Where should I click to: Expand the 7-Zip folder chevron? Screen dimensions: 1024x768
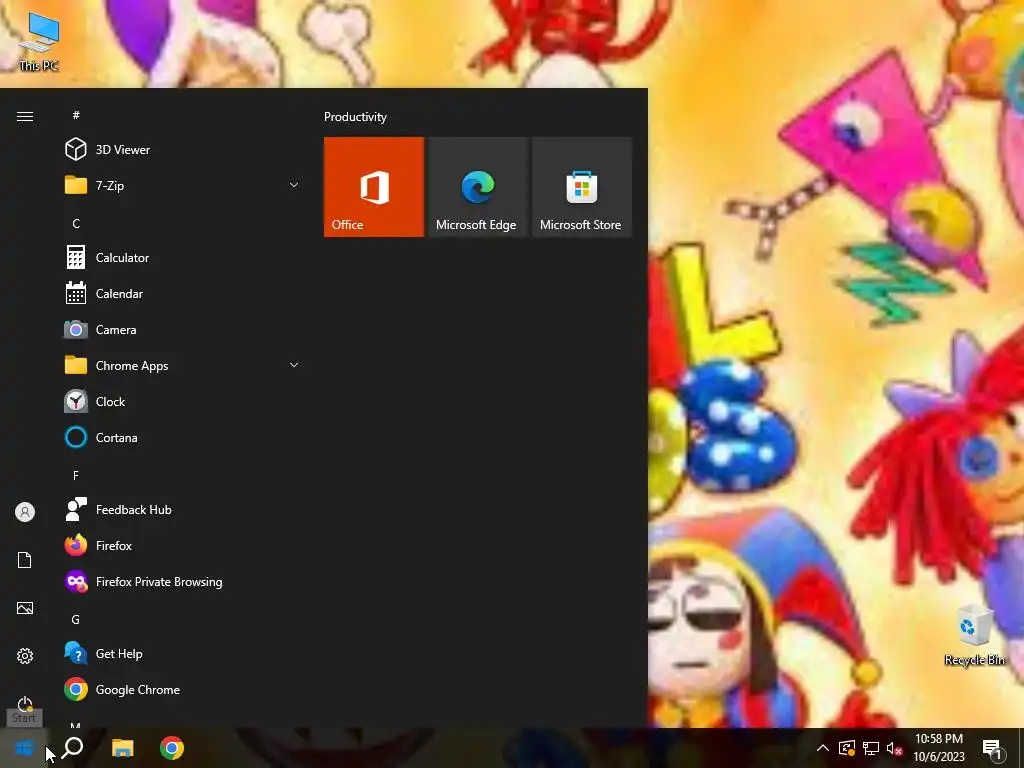click(294, 185)
